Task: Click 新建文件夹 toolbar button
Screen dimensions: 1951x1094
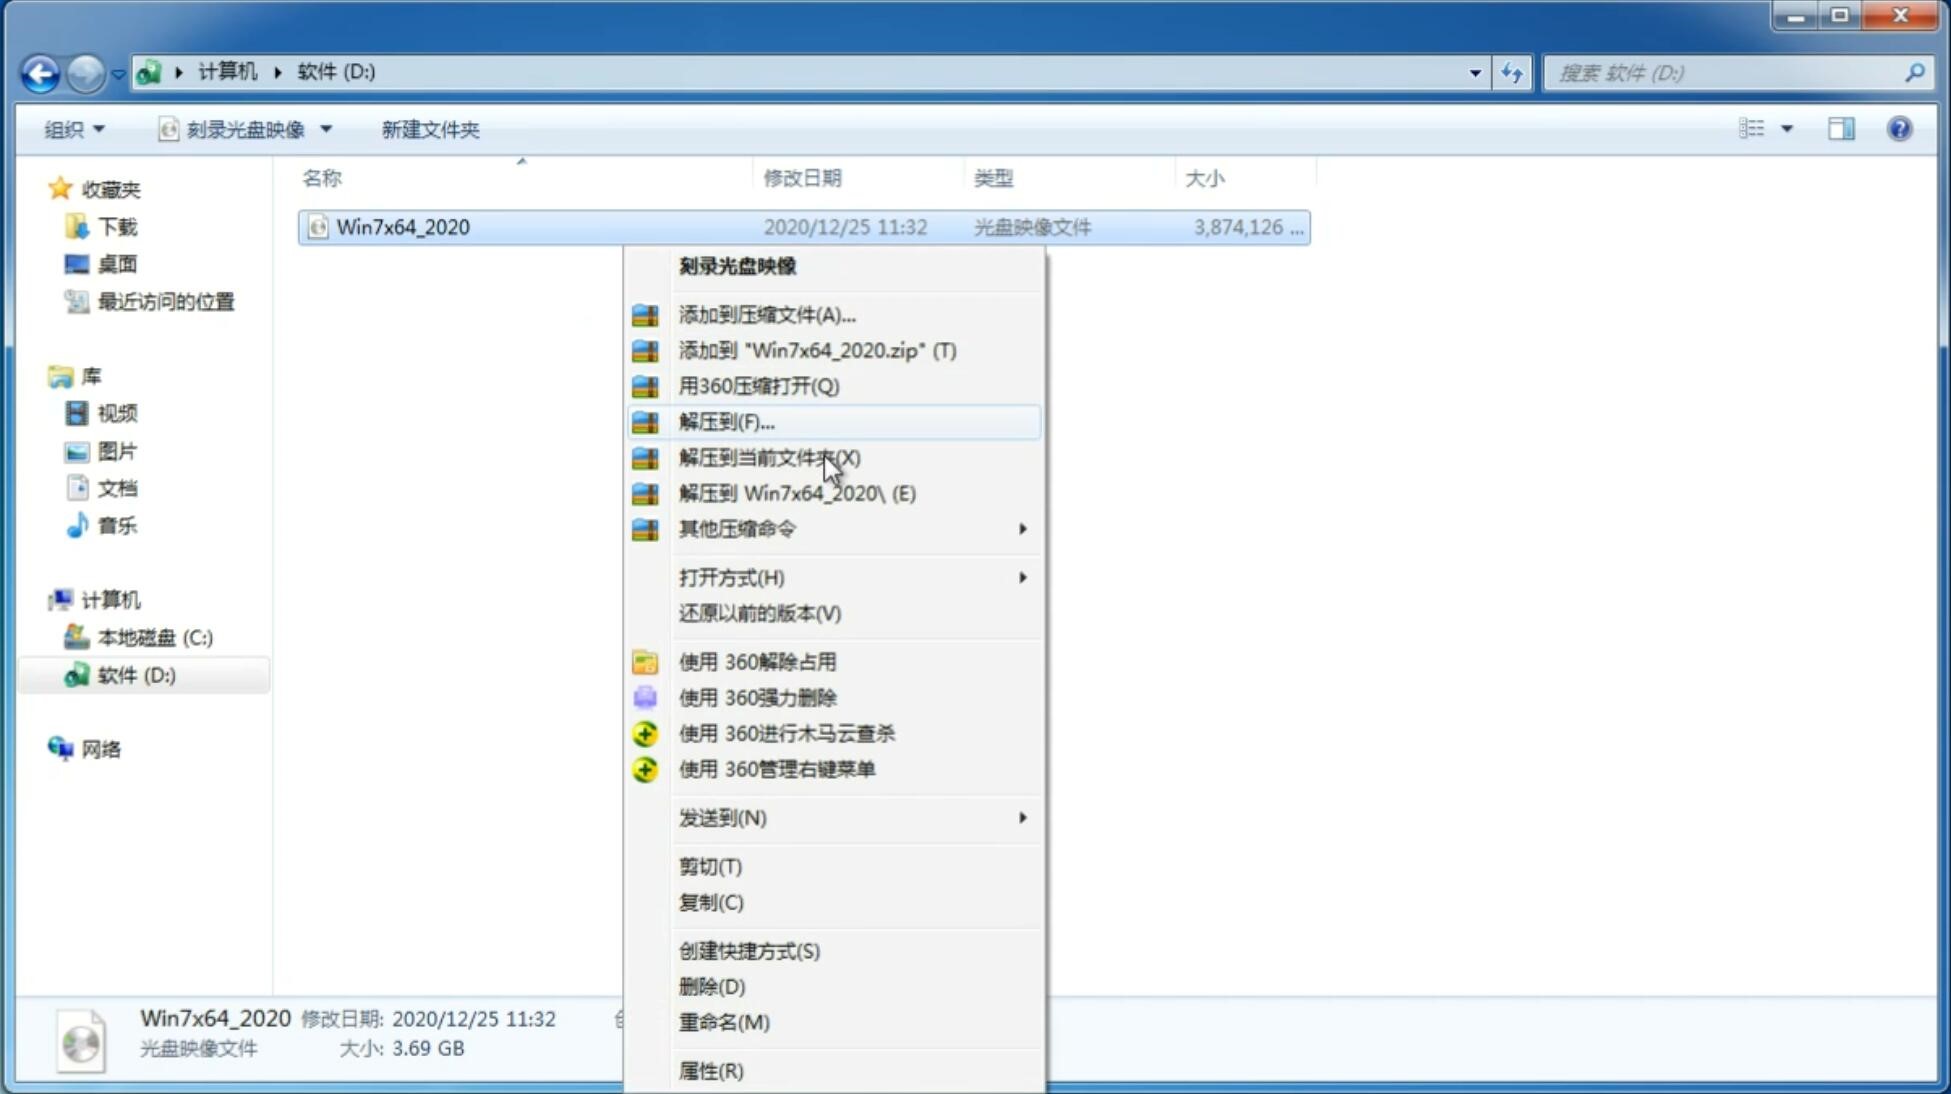Action: (x=429, y=129)
